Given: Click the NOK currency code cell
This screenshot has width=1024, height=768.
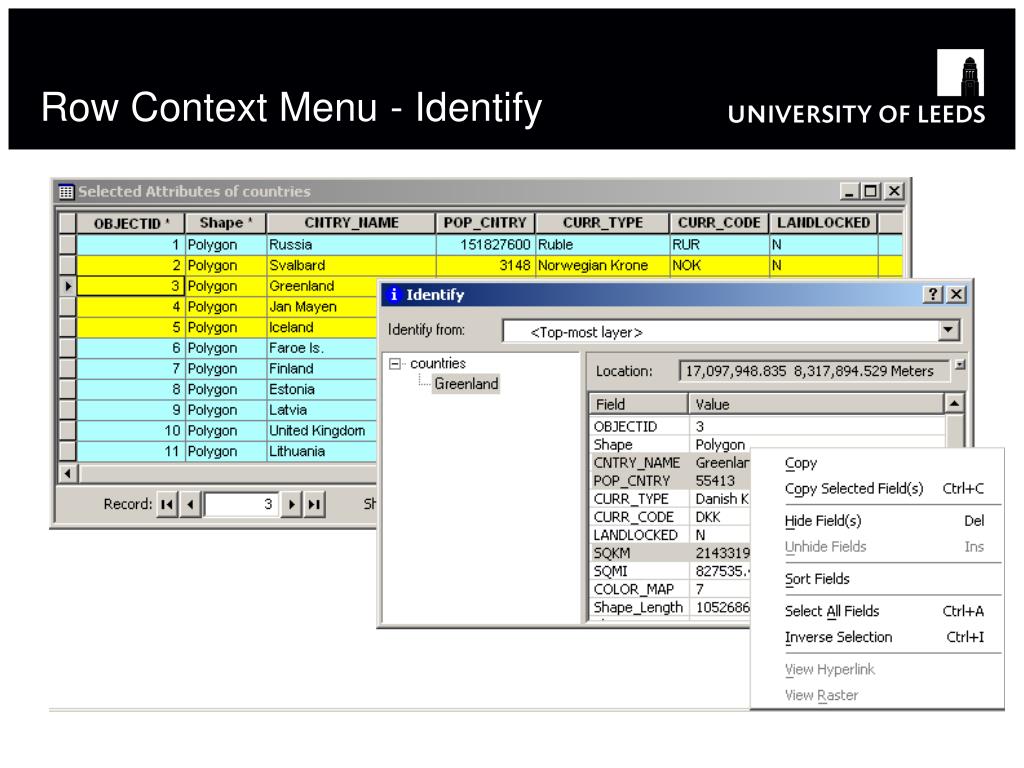Looking at the screenshot, I should coord(719,266).
